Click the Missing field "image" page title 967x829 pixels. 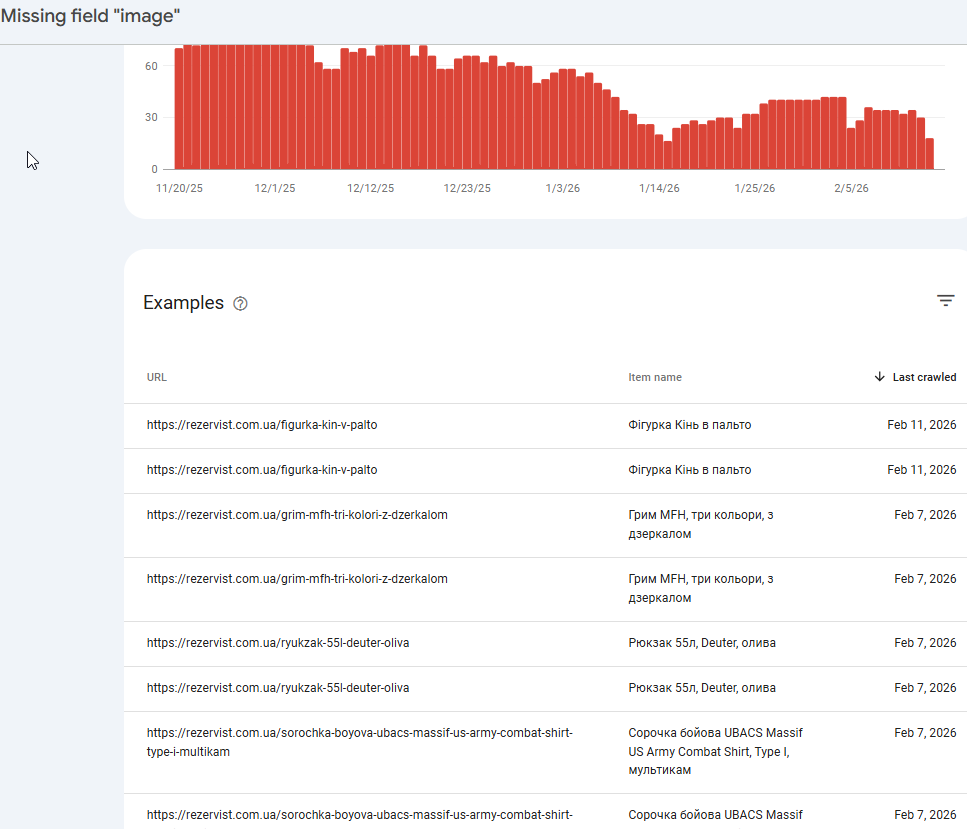pos(91,15)
